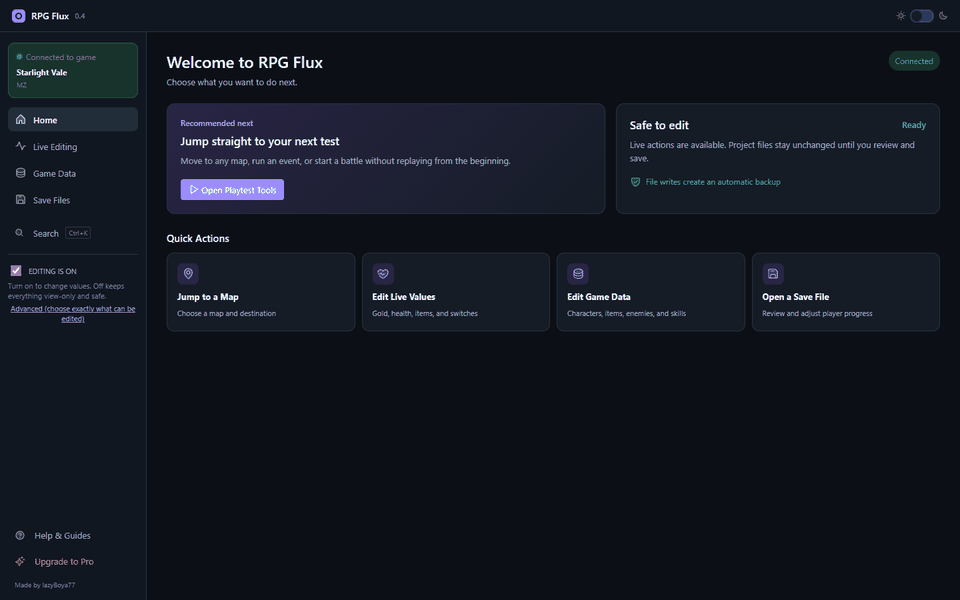Click the moon dark-mode icon
Viewport: 960px width, 600px height.
[x=943, y=16]
